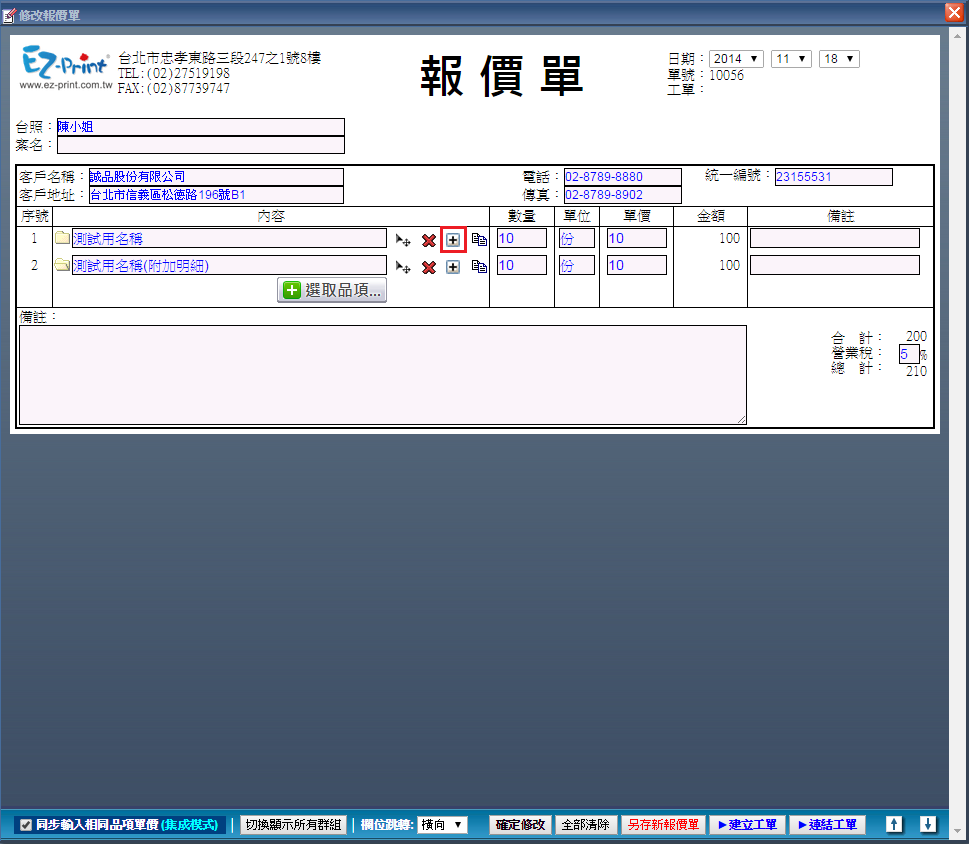Click the plus icon in row 1
The width and height of the screenshot is (969, 844).
tap(453, 240)
